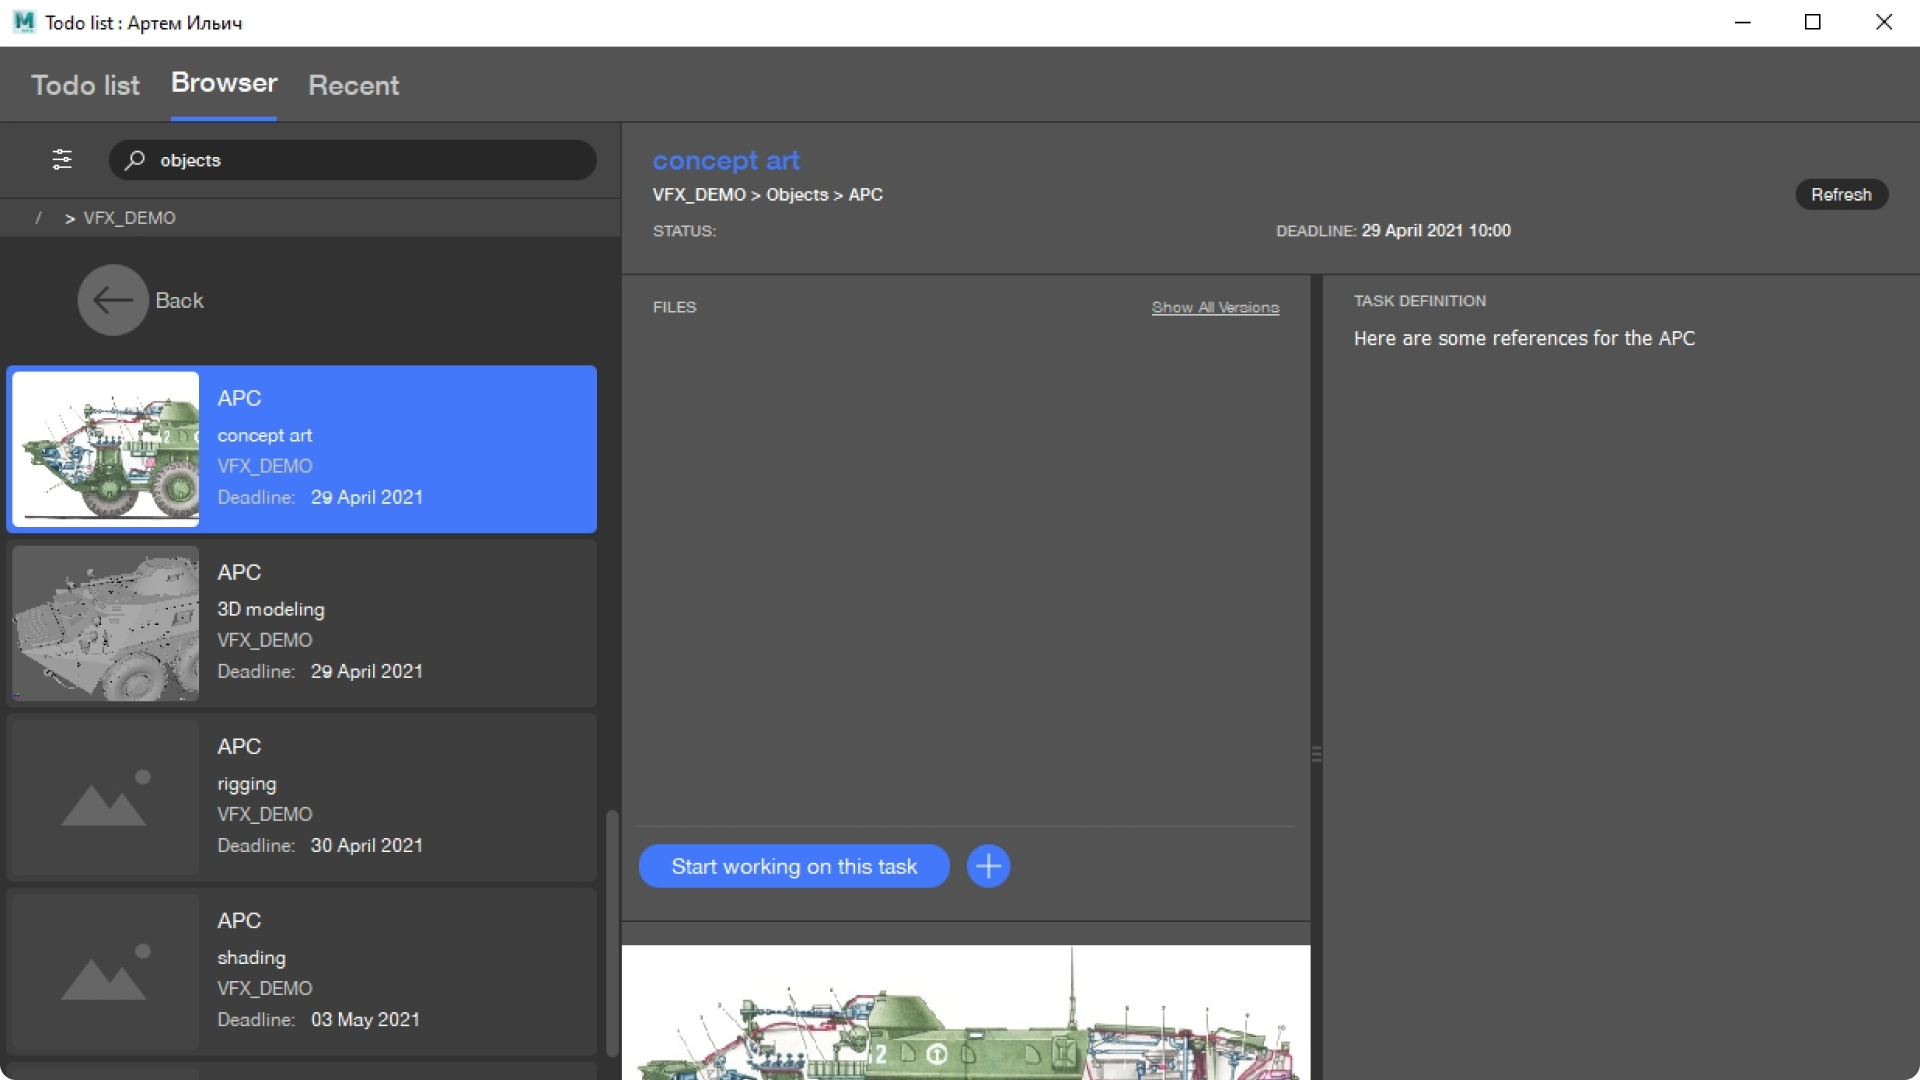The width and height of the screenshot is (1920, 1080).
Task: Click the VFX_DEMO > Objects > APC path
Action: [768, 195]
